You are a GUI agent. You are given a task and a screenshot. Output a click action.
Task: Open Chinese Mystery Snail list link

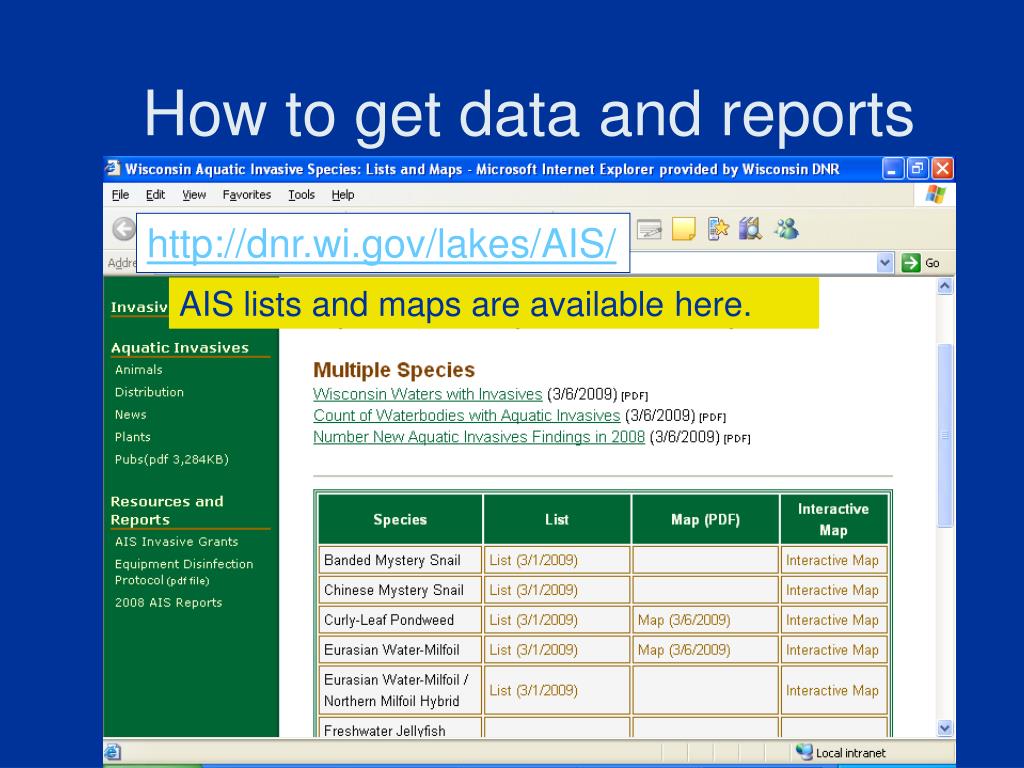pos(533,590)
